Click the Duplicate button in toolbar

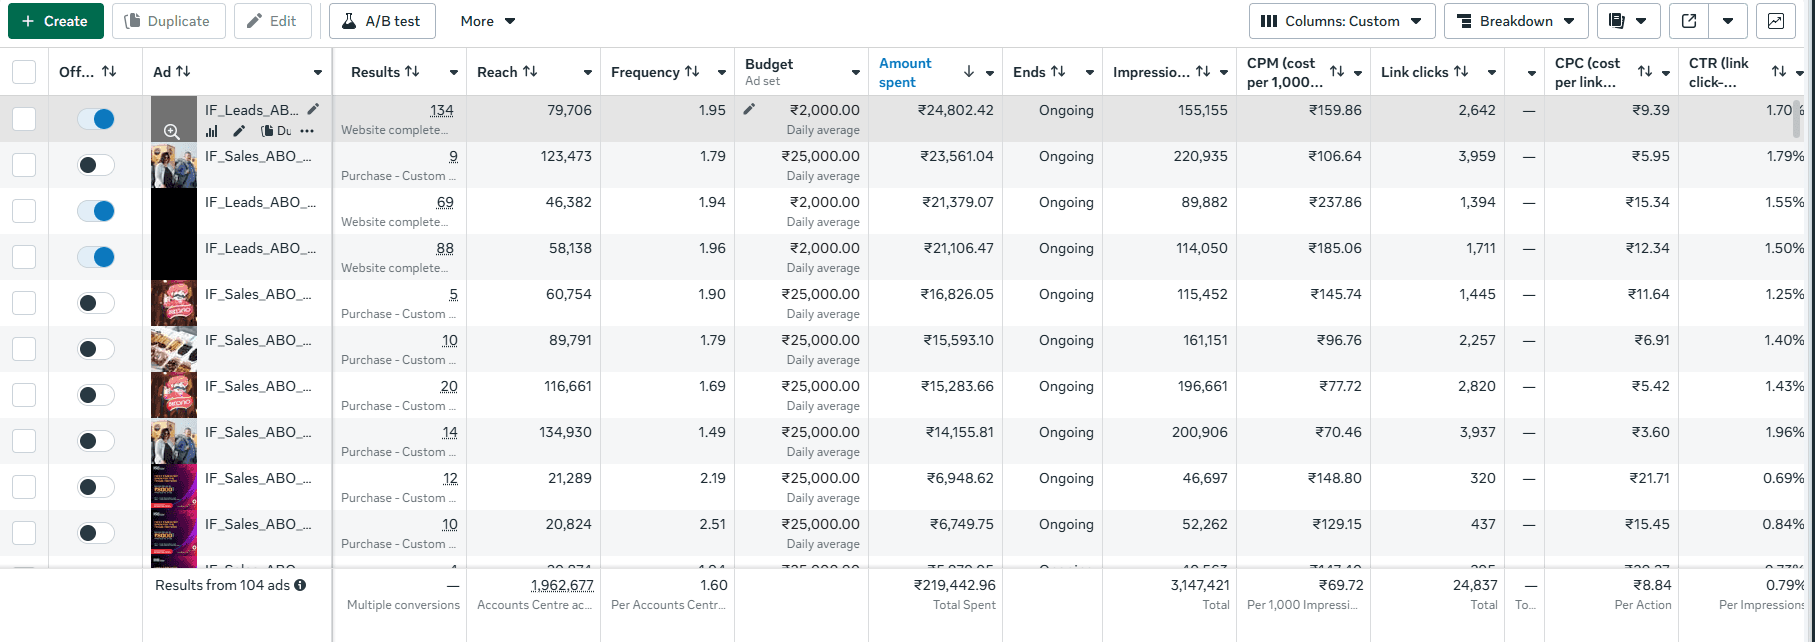169,21
